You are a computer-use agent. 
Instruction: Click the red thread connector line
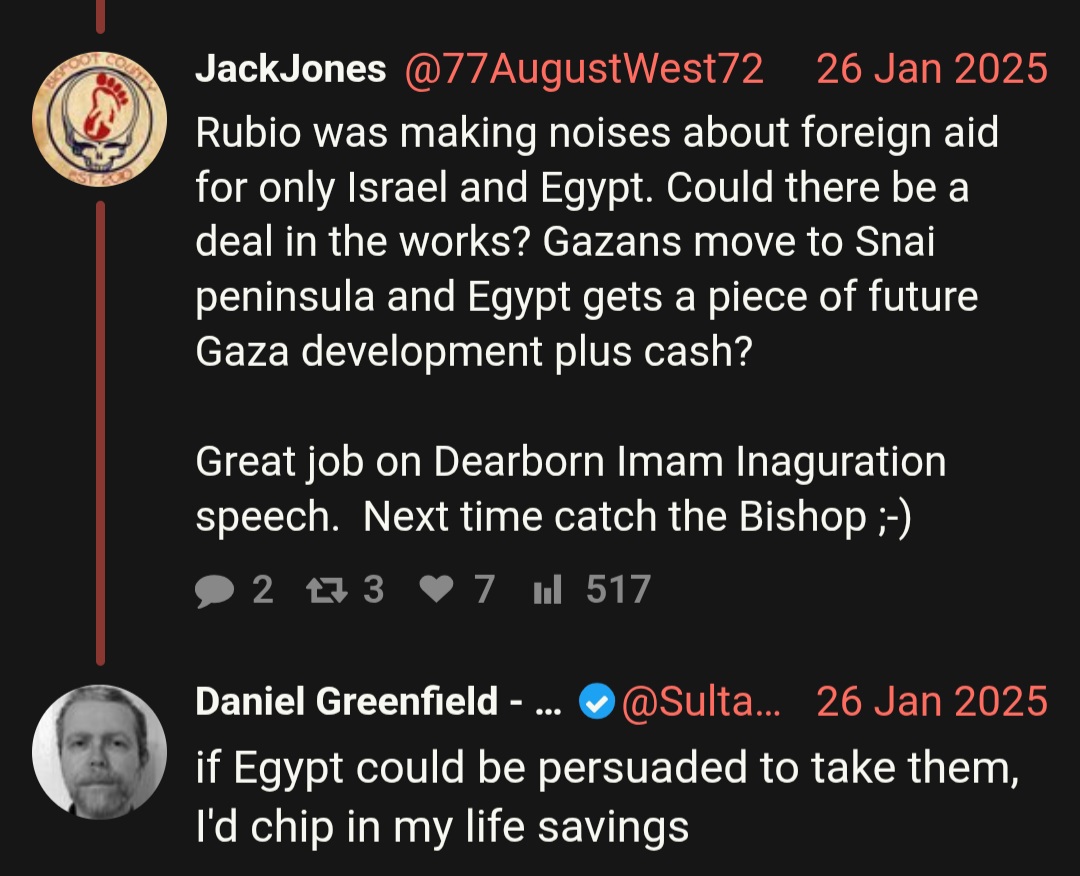coord(101,433)
